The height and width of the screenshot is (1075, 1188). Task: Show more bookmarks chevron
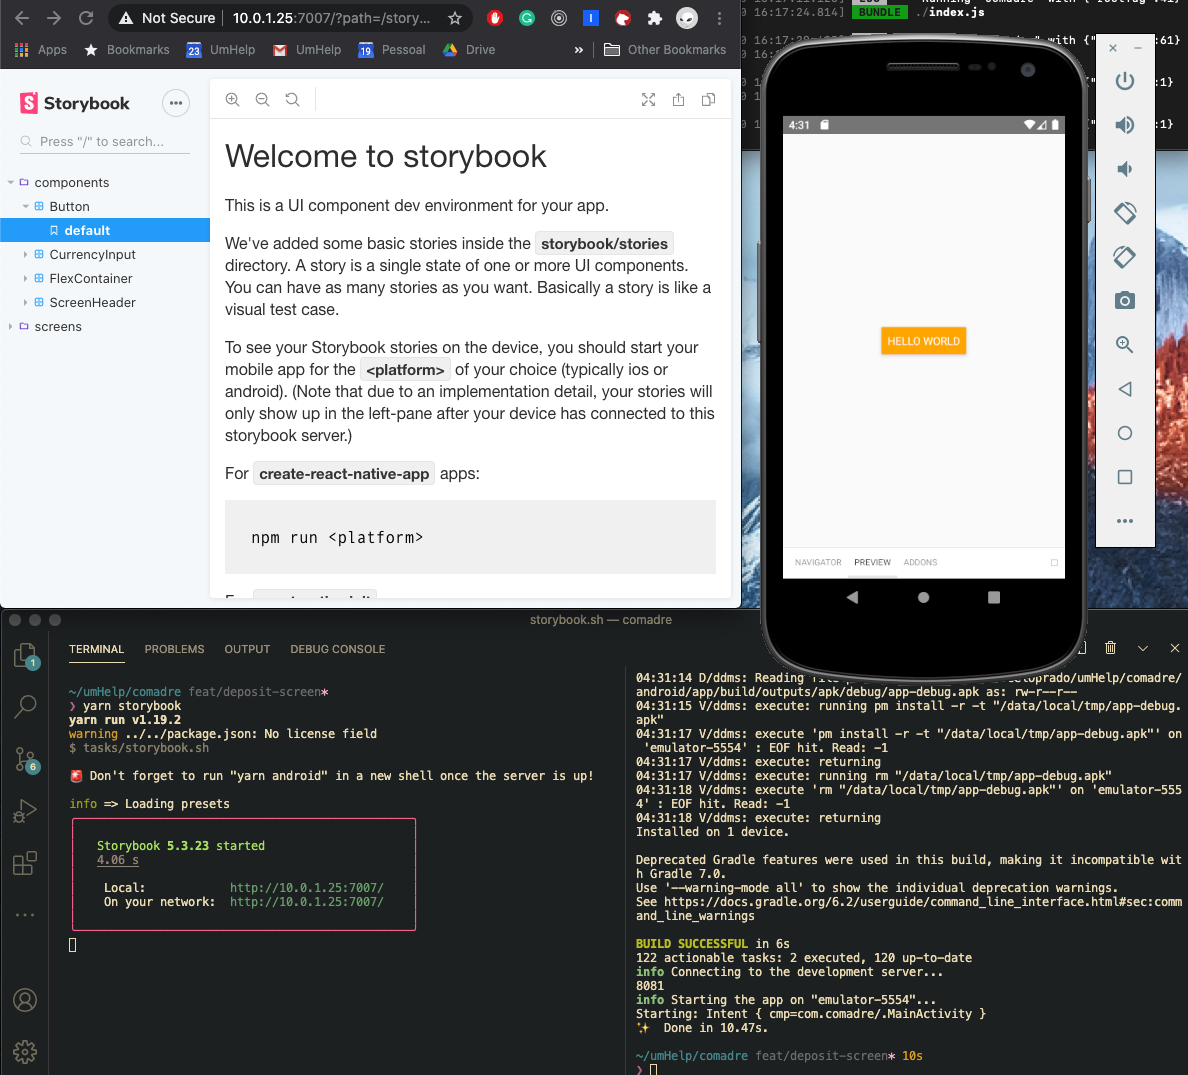(x=579, y=50)
